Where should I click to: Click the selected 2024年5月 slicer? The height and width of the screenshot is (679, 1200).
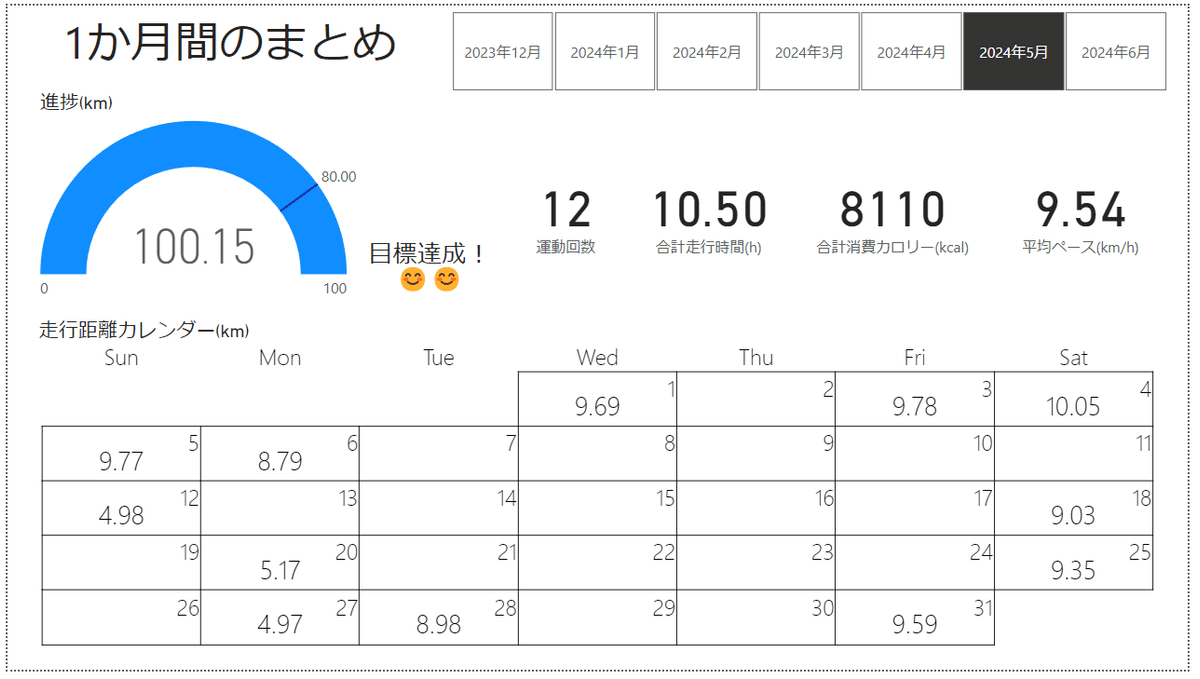point(1013,52)
